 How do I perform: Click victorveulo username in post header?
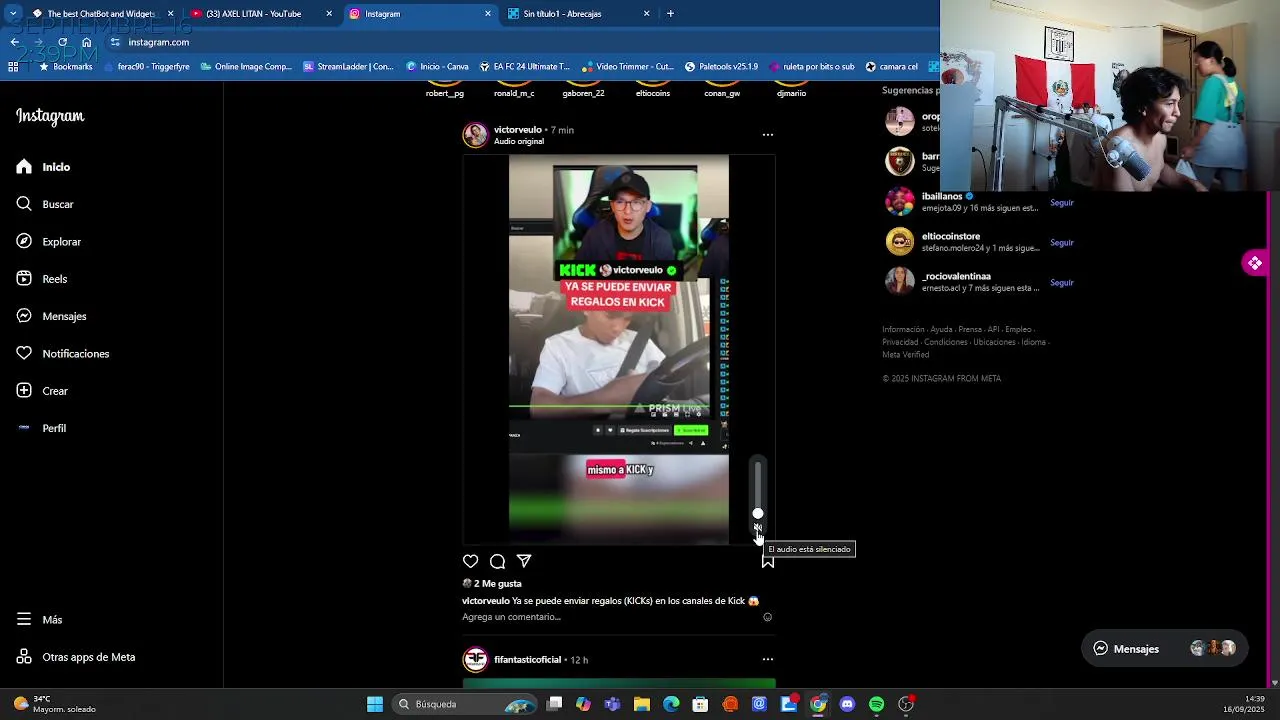pyautogui.click(x=518, y=130)
